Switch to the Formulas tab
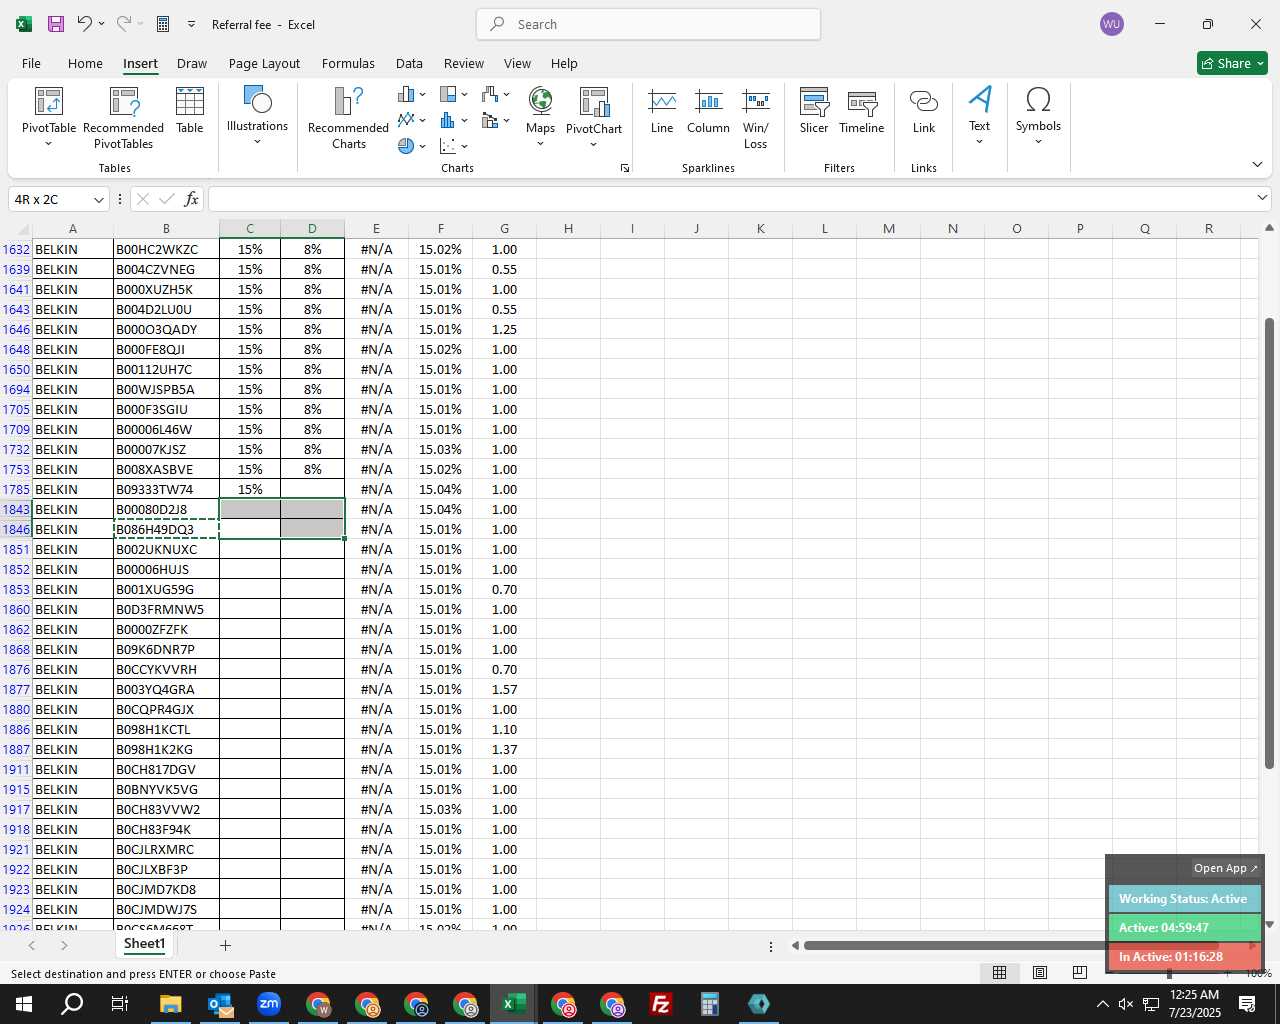Image resolution: width=1280 pixels, height=1024 pixels. 348,63
